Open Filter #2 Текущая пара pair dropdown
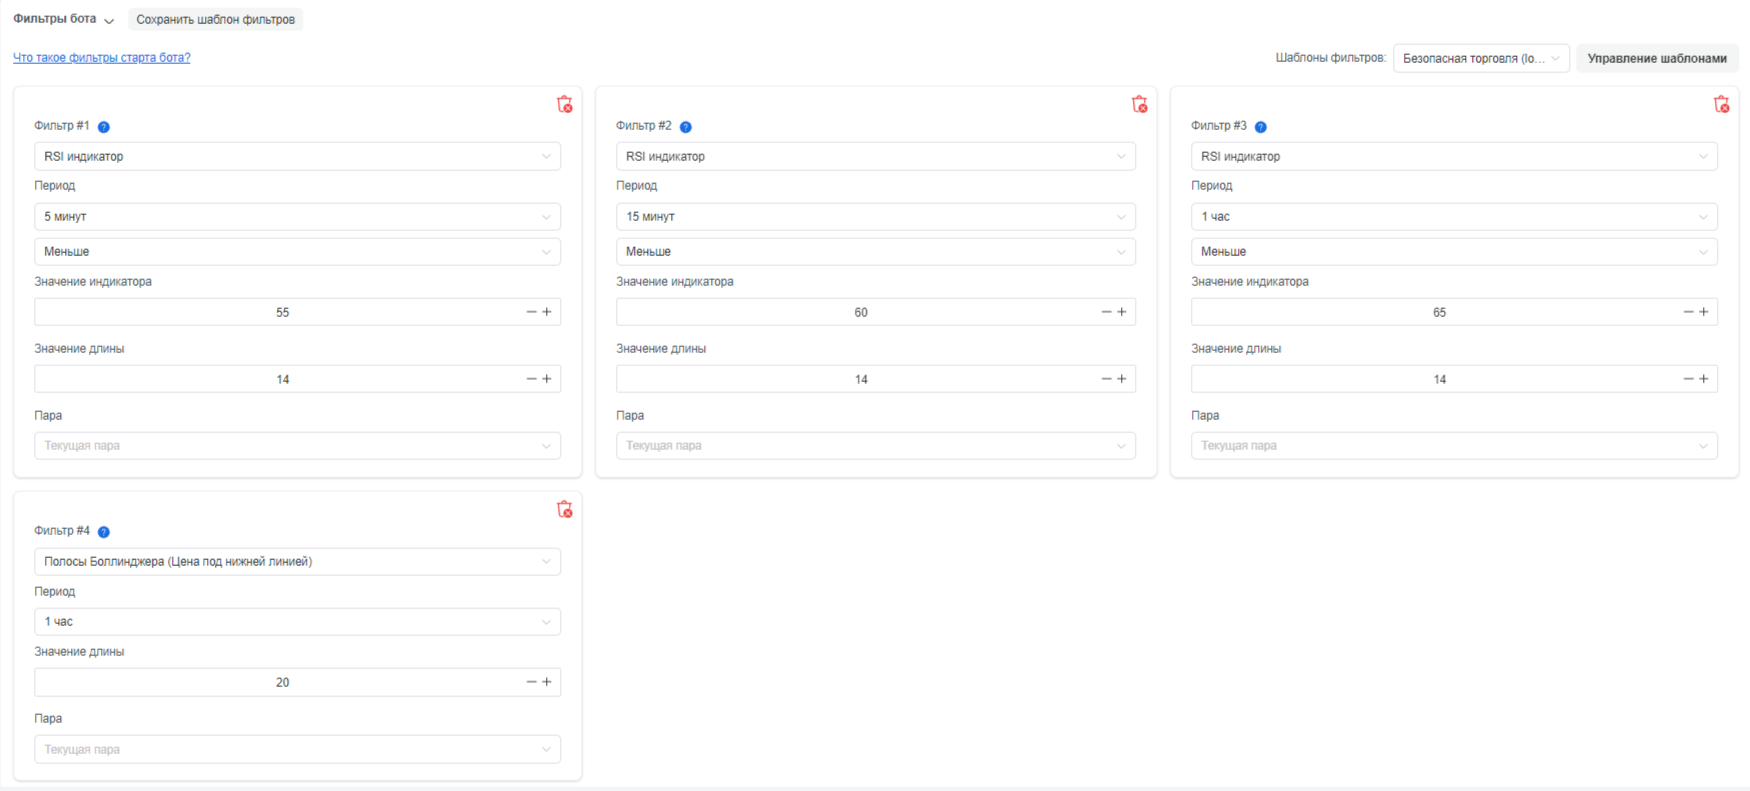 876,445
